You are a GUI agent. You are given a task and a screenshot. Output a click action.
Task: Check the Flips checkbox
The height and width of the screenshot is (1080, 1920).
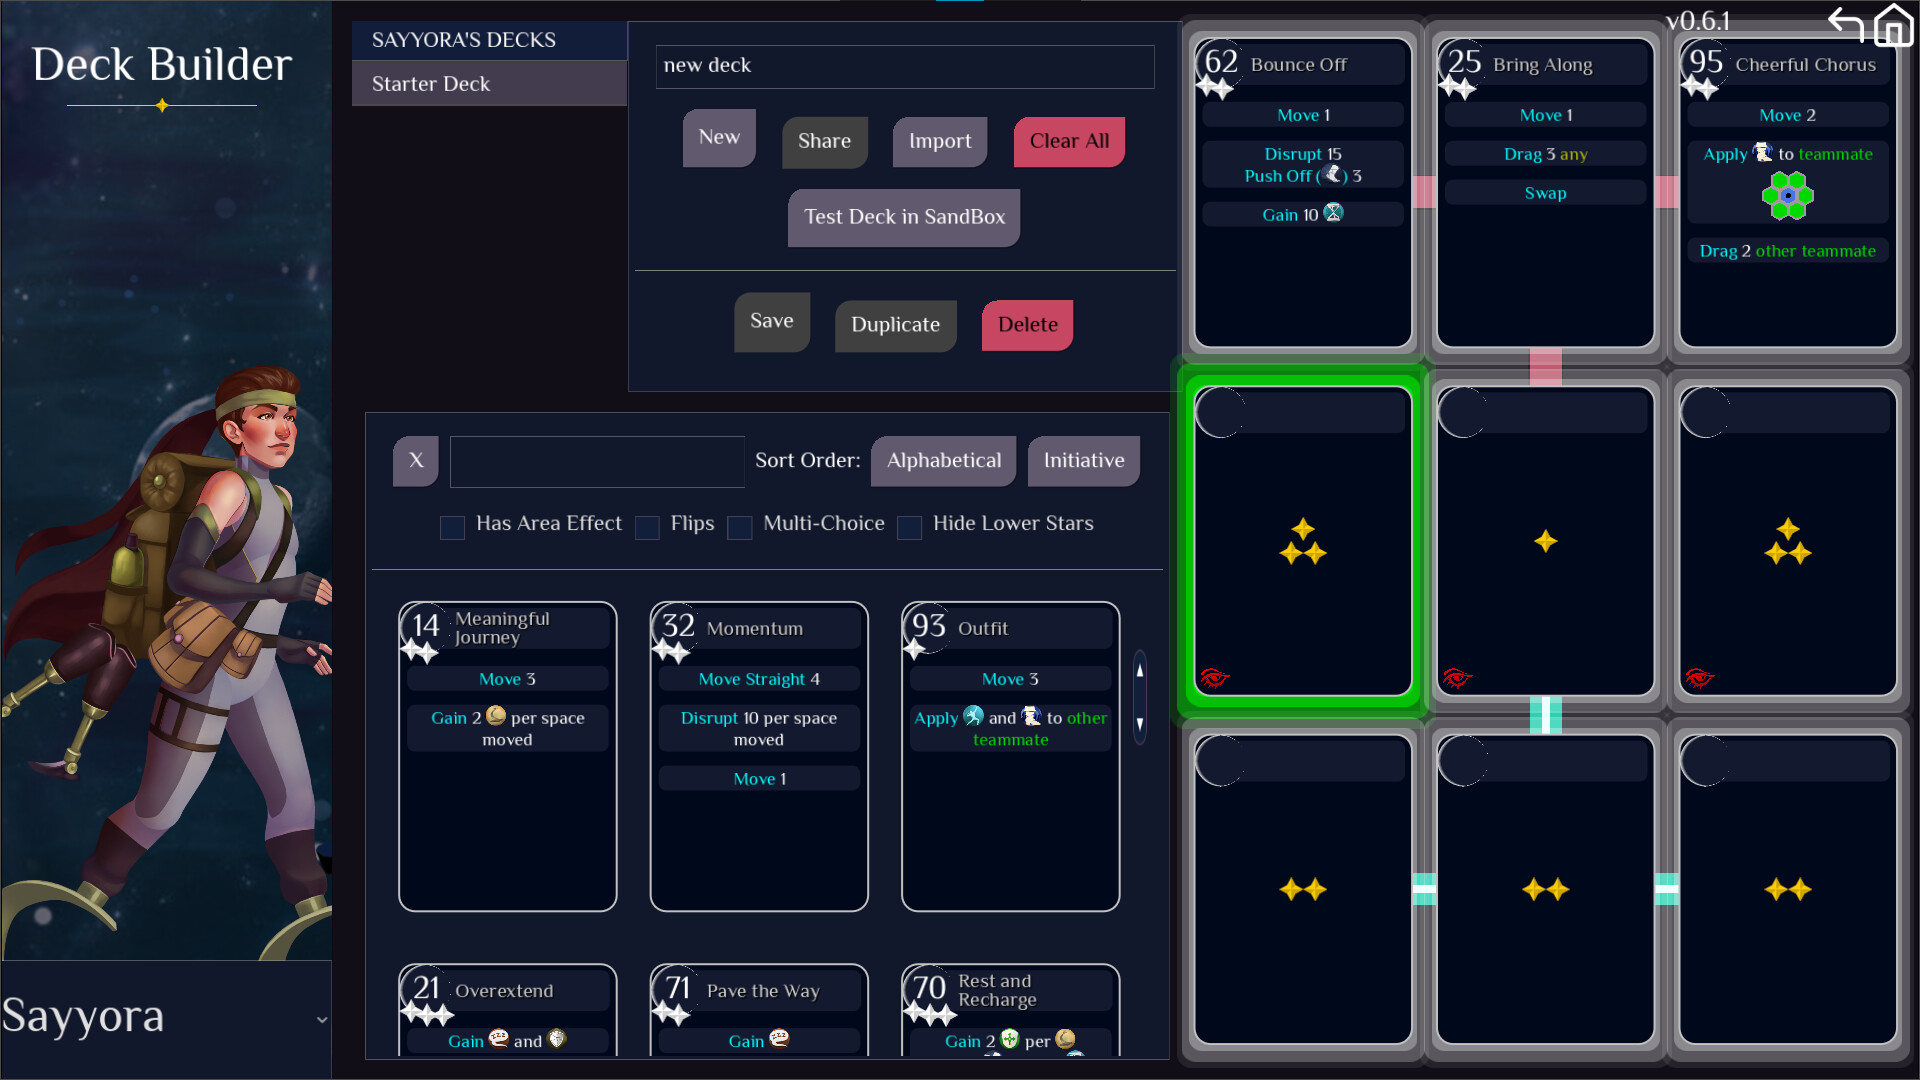point(647,527)
